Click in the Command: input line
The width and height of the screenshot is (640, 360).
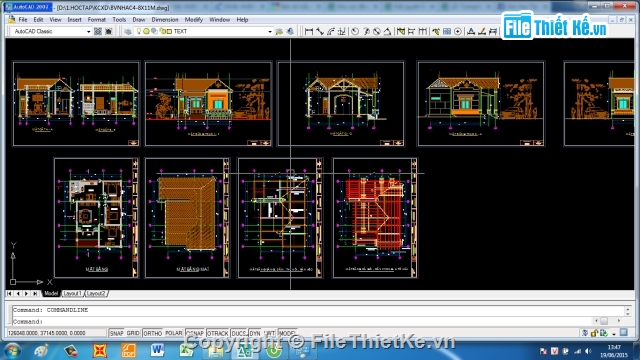click(x=302, y=322)
